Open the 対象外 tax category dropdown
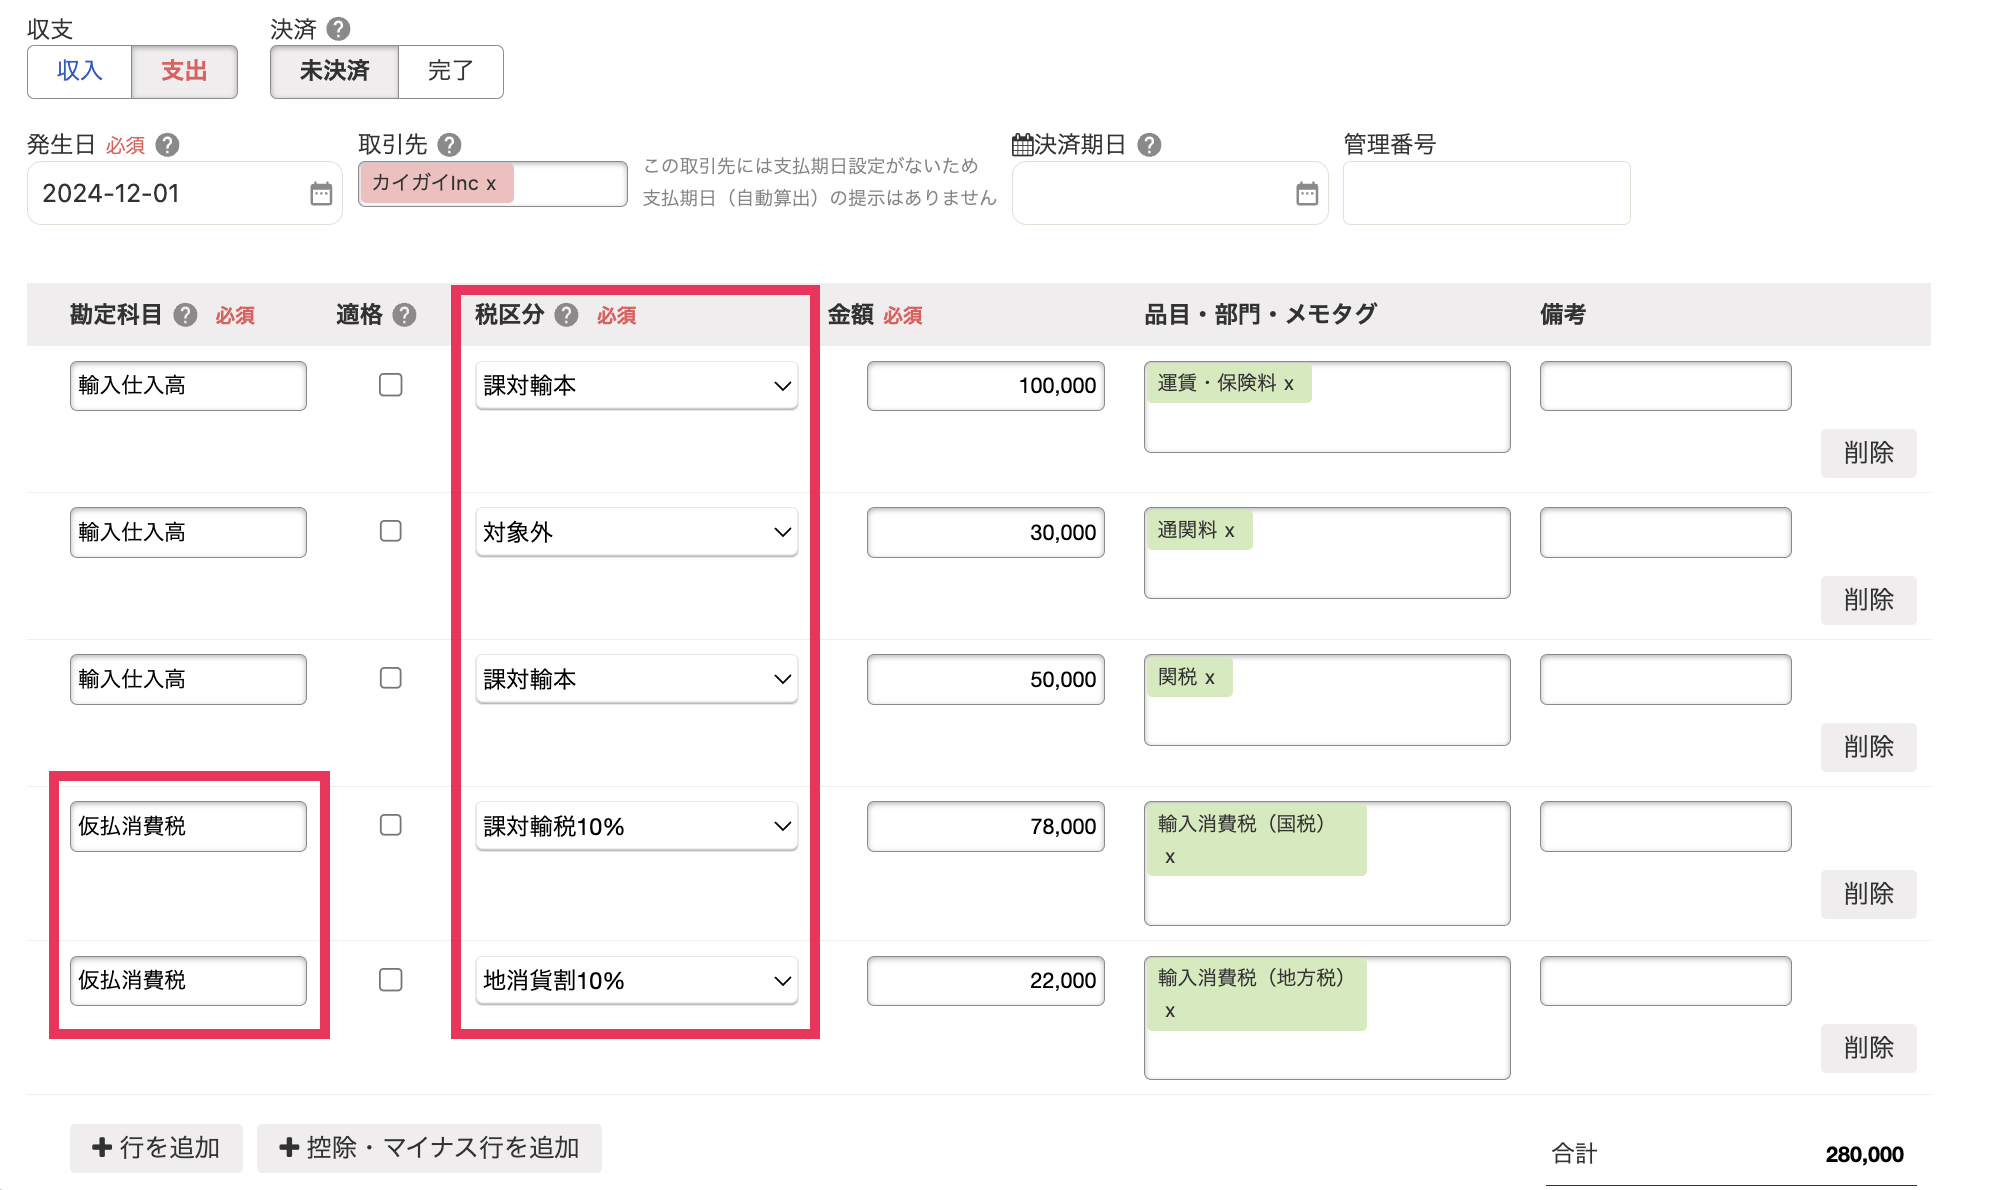Screen dimensions: 1998x1190 637,532
